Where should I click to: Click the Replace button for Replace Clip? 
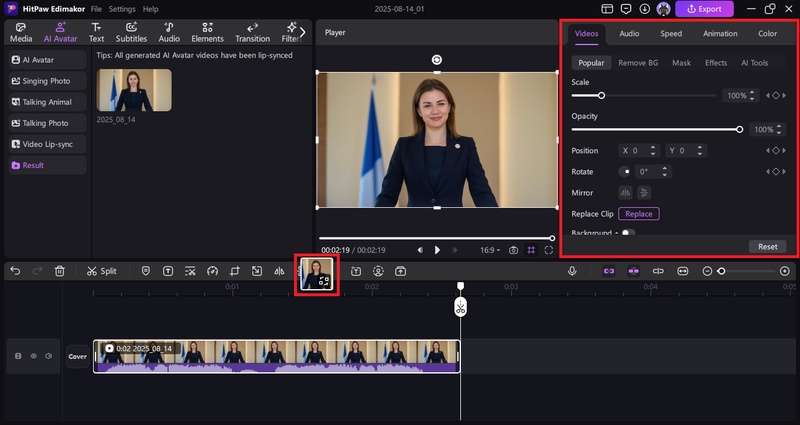[x=639, y=214]
